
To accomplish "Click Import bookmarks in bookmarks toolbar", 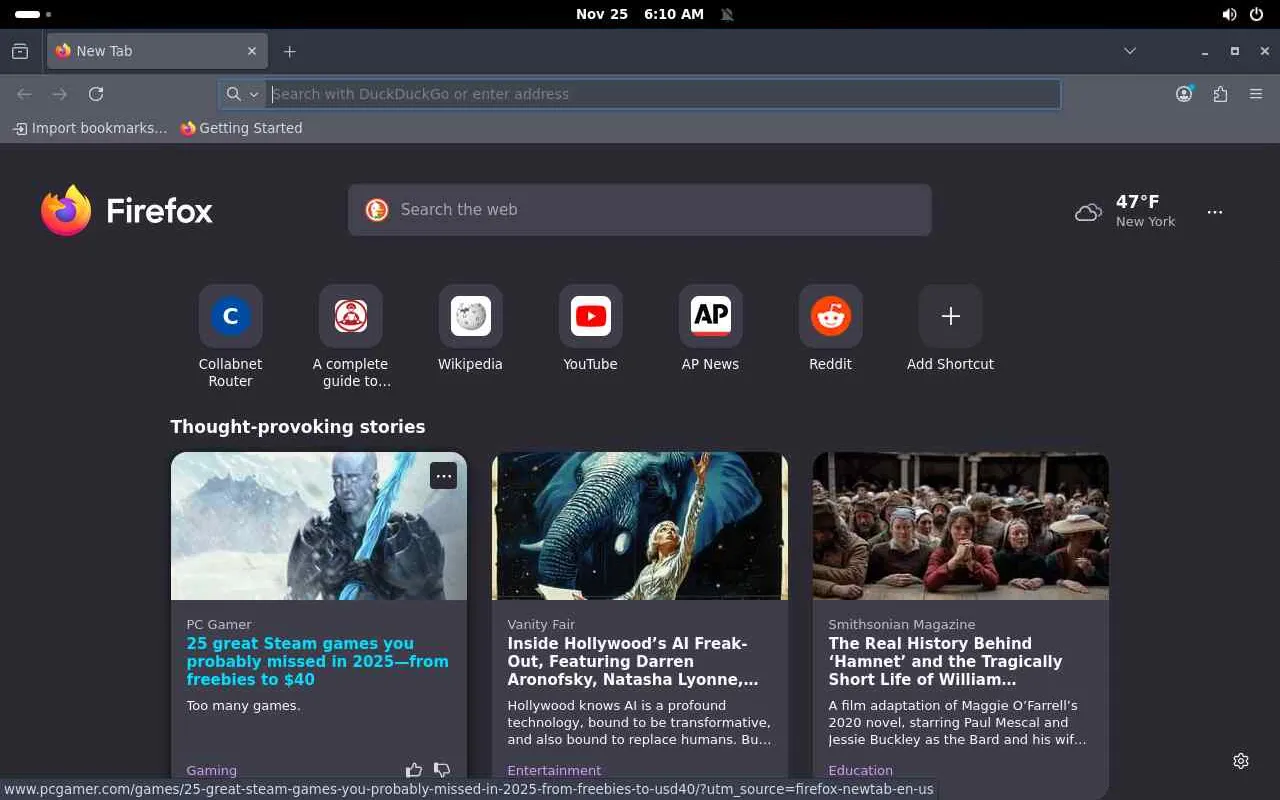I will coord(89,128).
